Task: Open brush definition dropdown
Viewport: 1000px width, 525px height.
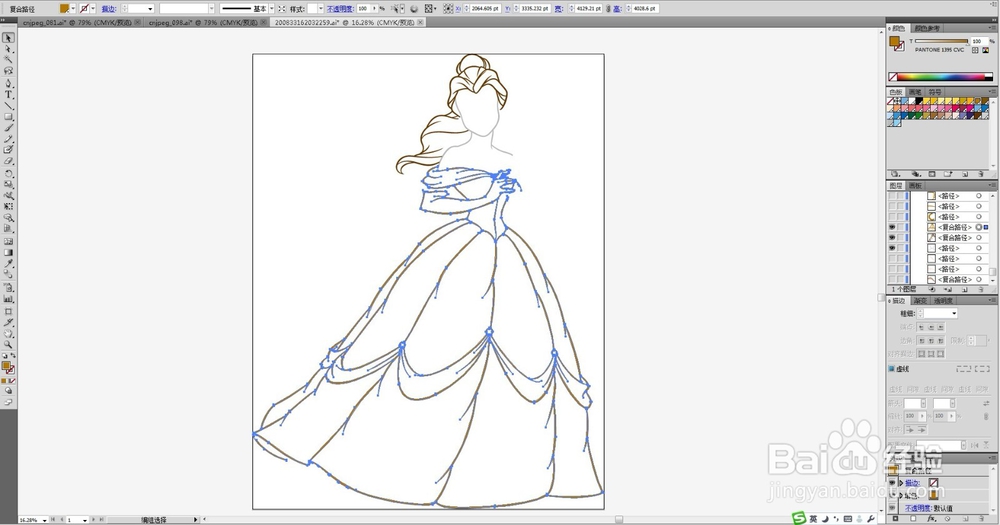Action: coord(212,8)
